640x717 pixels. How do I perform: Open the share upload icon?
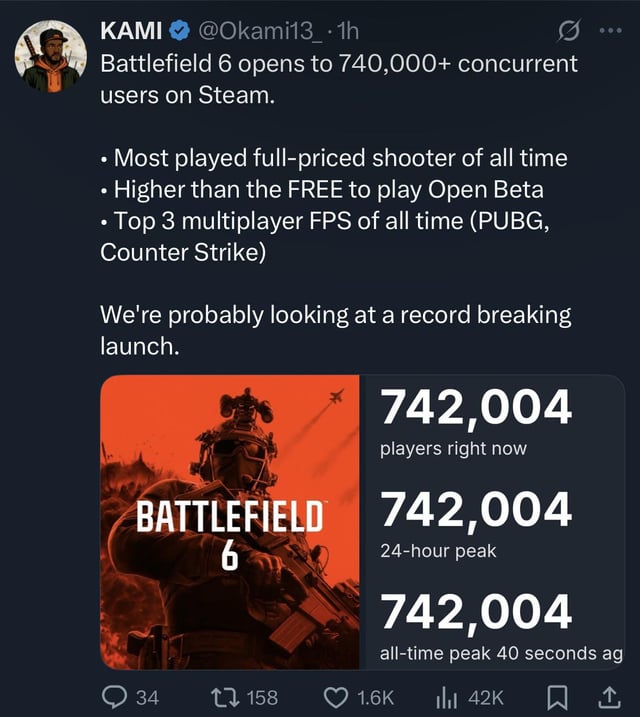tap(610, 697)
